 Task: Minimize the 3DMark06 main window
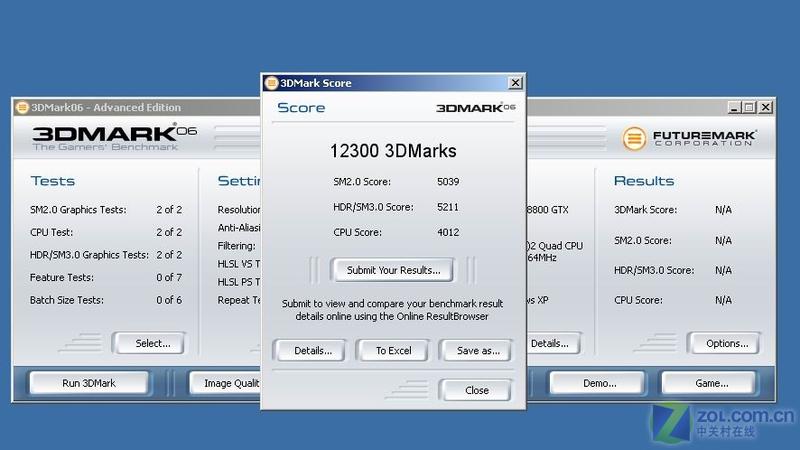tap(734, 107)
